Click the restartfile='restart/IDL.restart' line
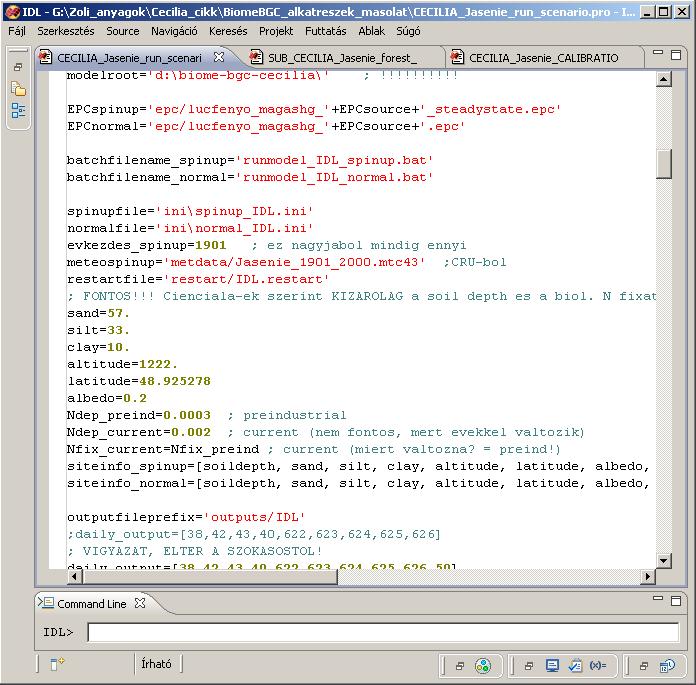The width and height of the screenshot is (696, 685). click(198, 279)
